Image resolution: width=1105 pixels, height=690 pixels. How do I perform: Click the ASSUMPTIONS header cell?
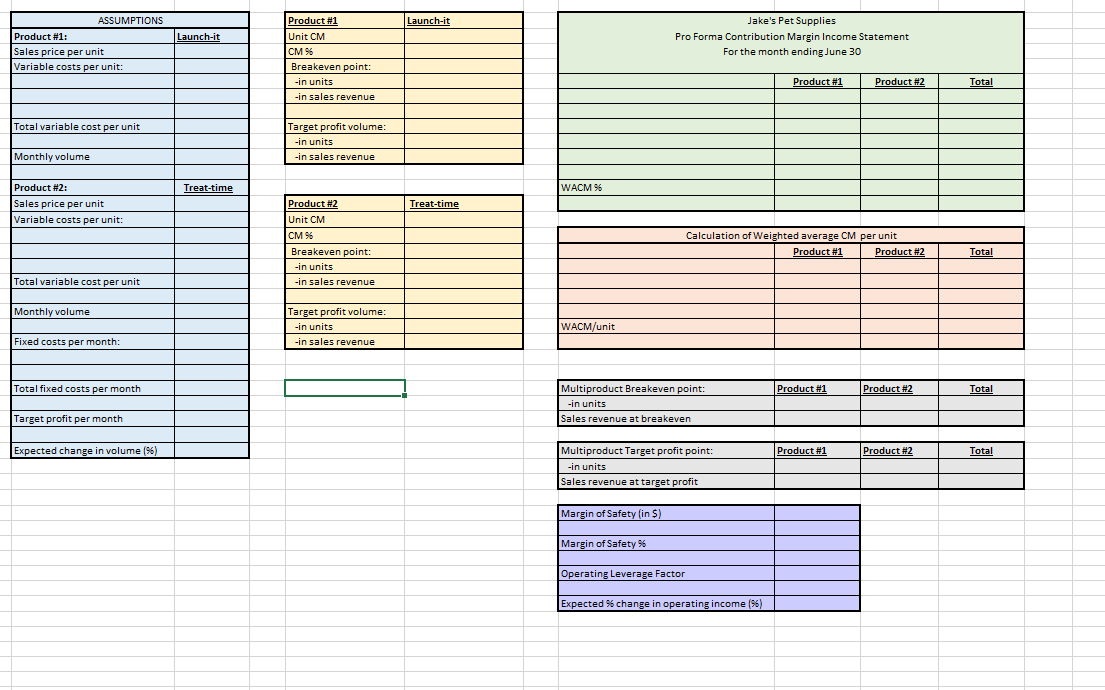[128, 20]
